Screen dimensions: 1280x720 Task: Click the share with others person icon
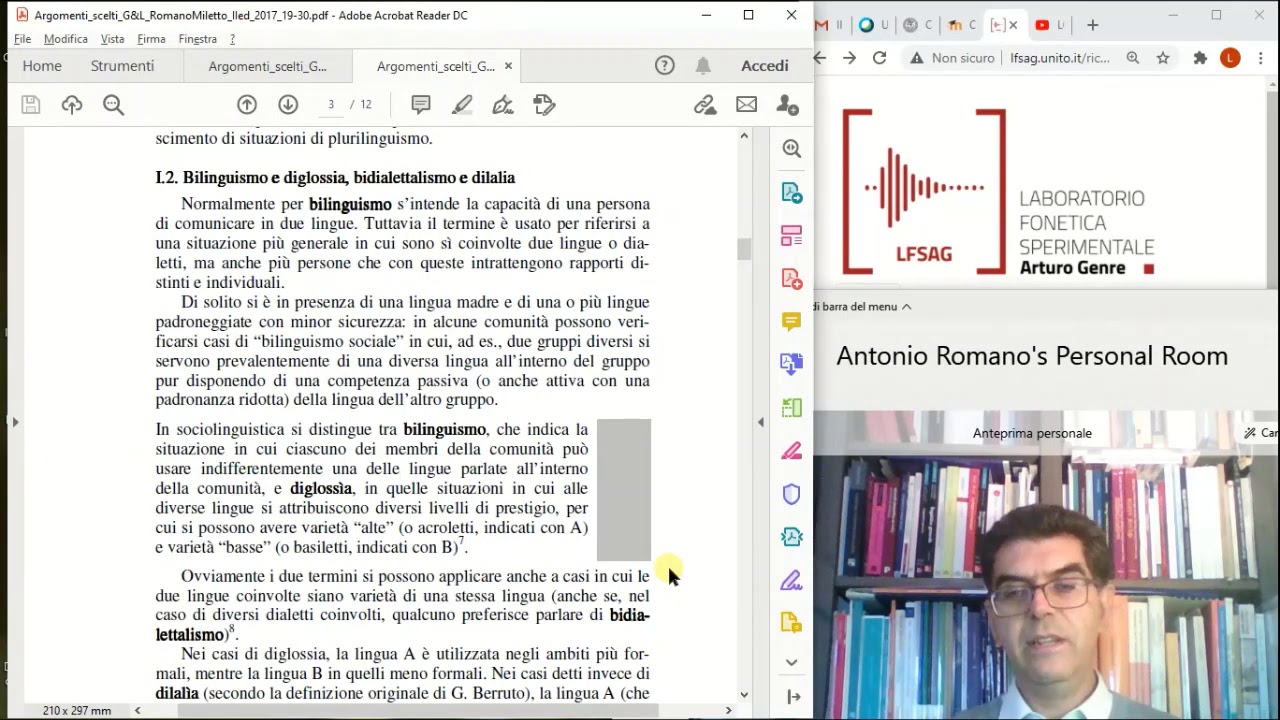pos(788,104)
